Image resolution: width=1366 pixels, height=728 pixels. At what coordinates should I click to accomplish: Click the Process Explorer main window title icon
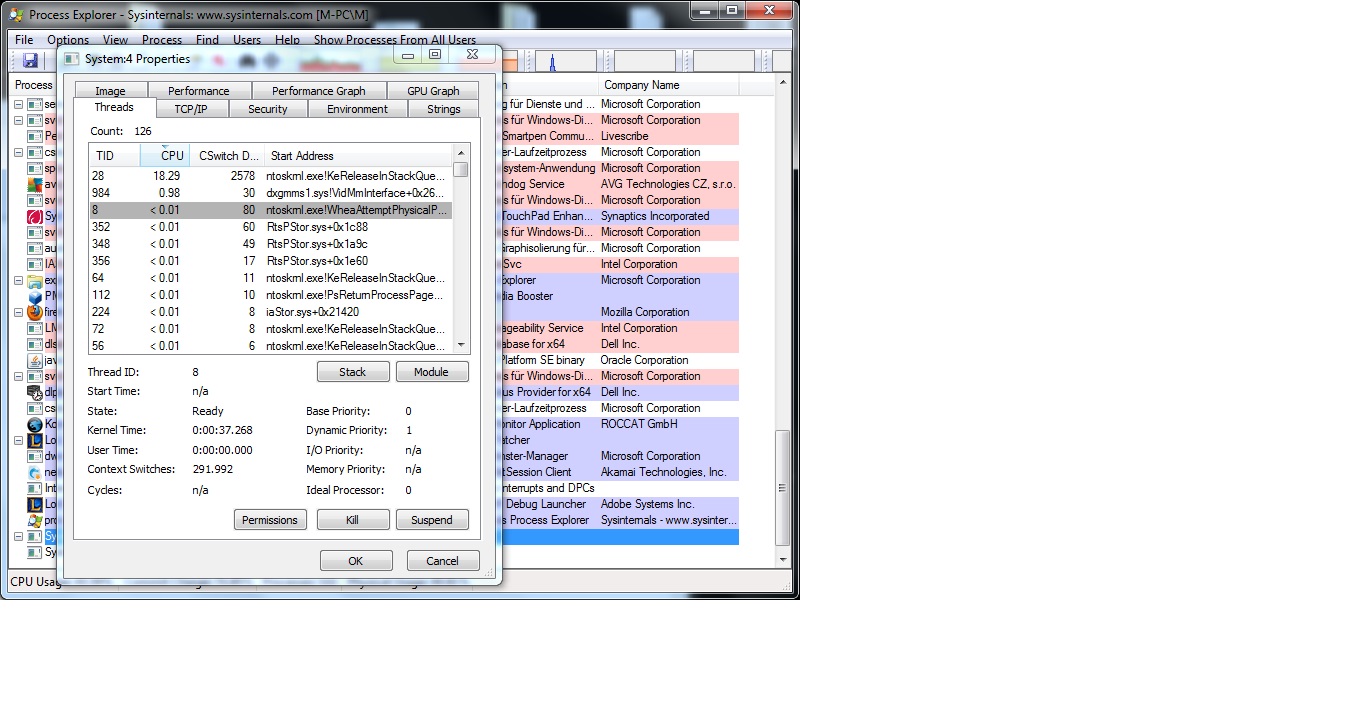point(16,14)
